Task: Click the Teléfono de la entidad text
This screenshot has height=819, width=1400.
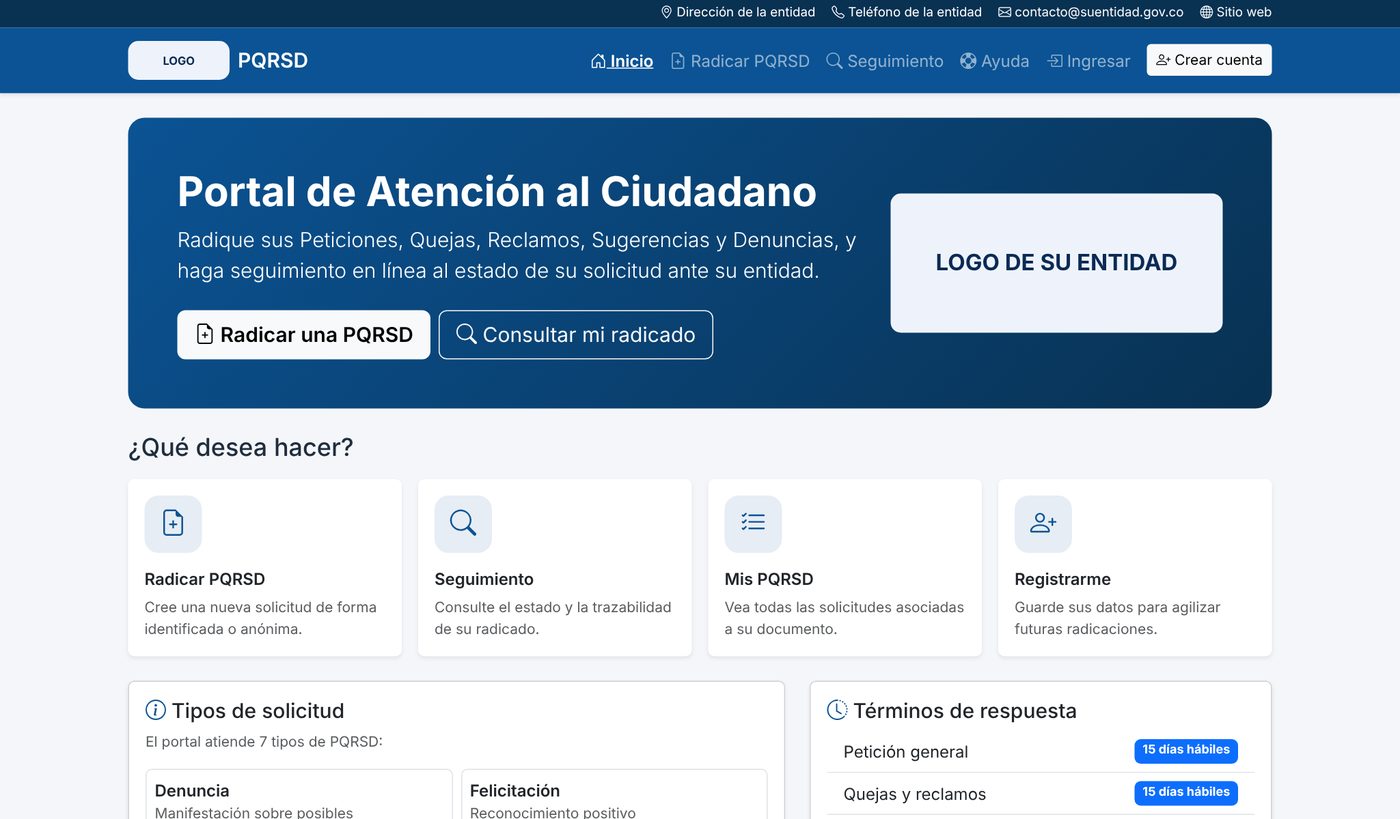Action: (x=915, y=12)
